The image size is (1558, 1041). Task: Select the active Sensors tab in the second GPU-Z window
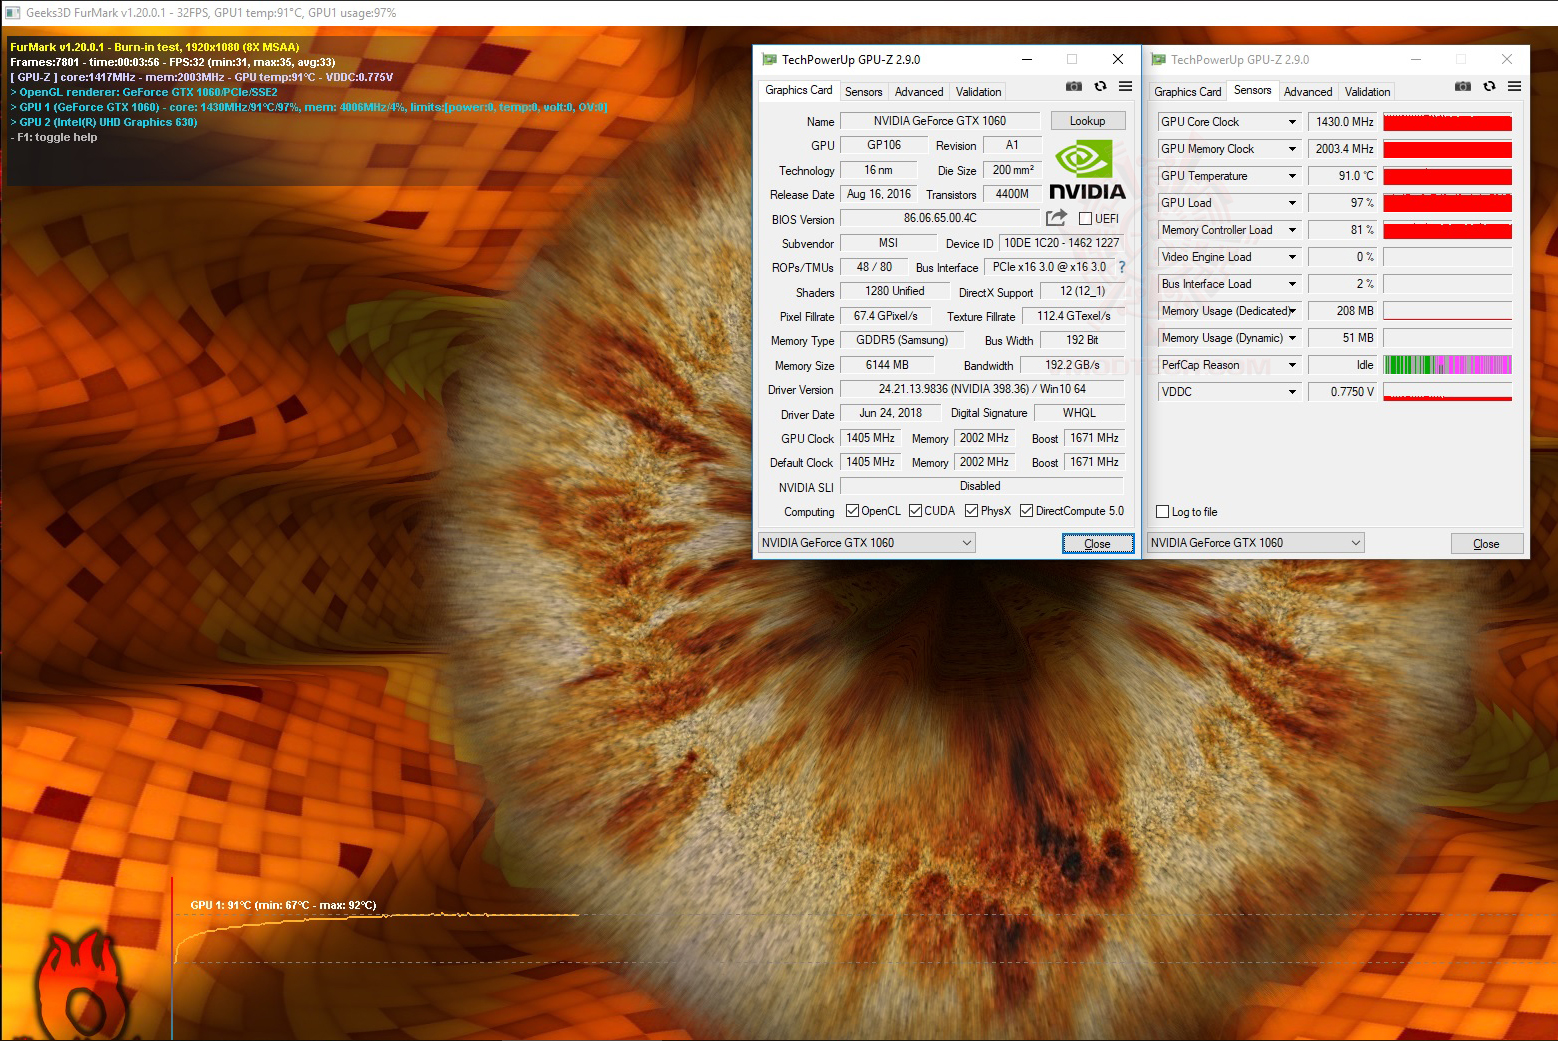tap(1252, 90)
